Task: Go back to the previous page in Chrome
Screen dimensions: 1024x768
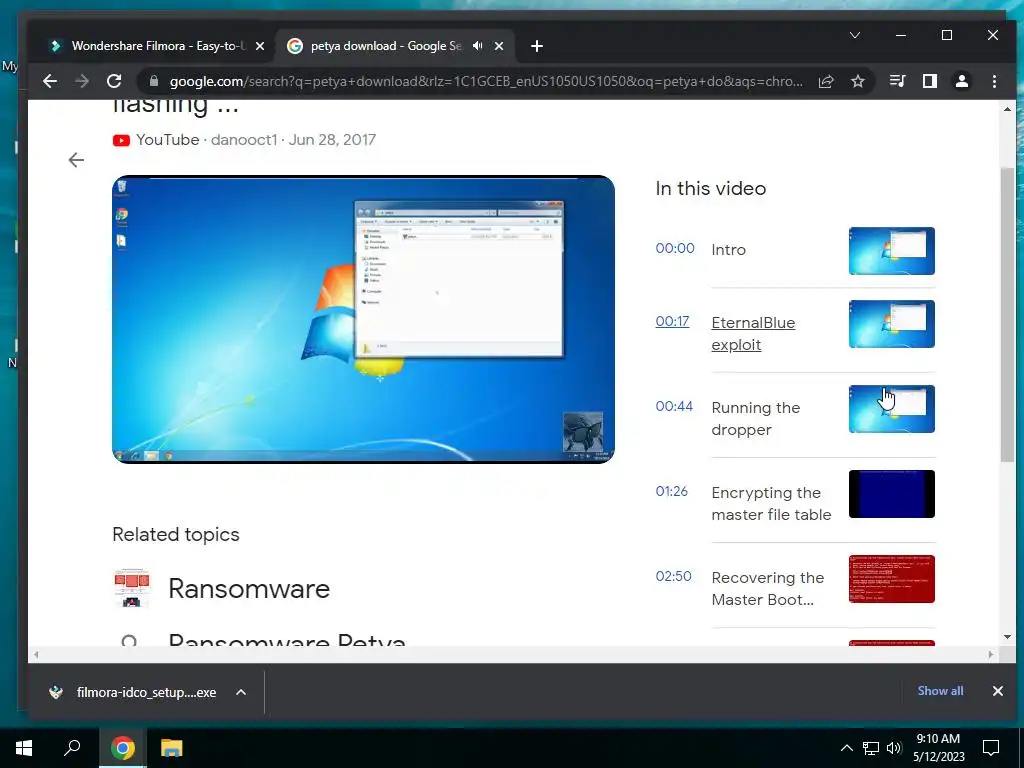Action: [x=50, y=81]
